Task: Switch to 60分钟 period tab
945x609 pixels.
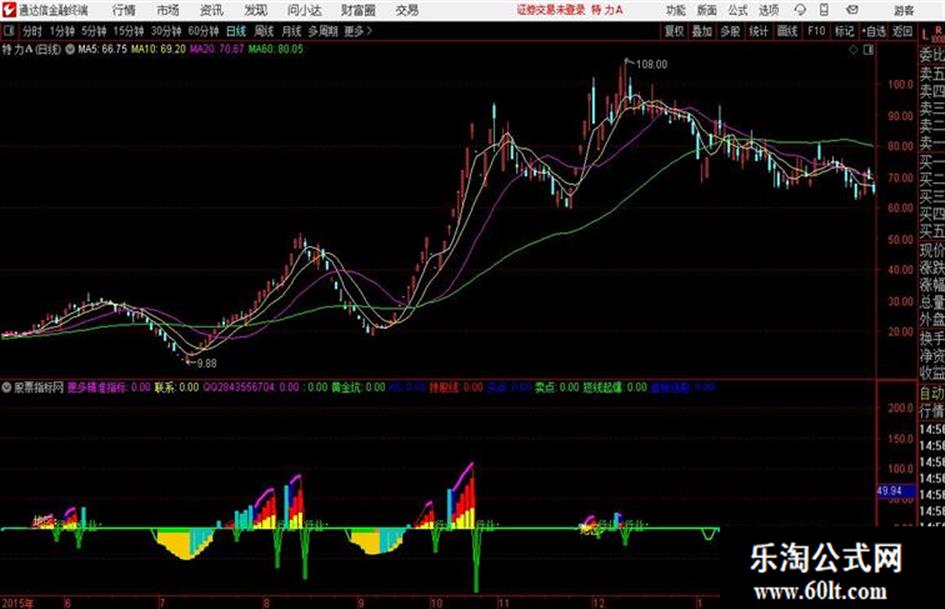Action: (x=203, y=31)
